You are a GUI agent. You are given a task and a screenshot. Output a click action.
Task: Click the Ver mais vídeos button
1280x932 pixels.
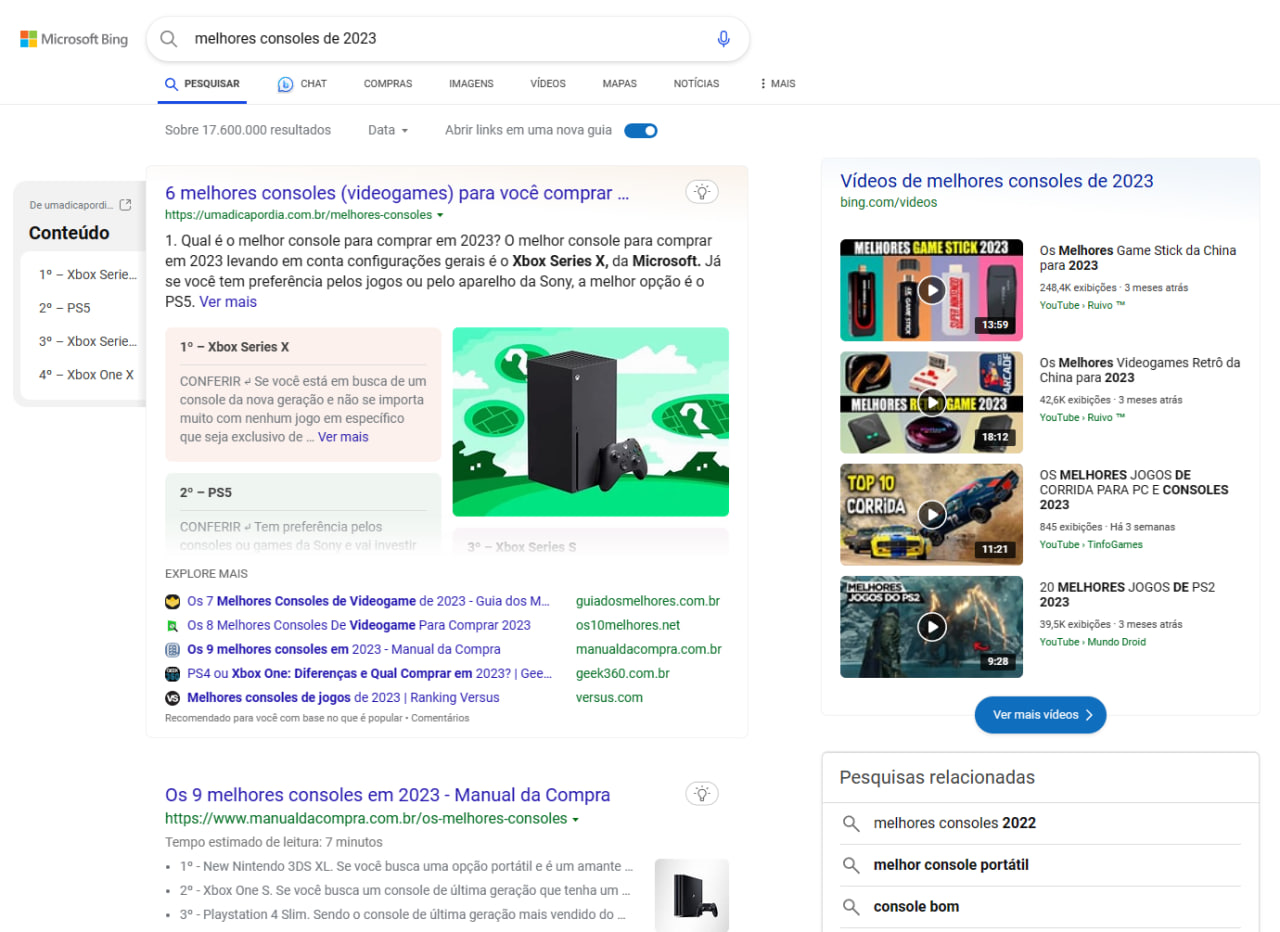point(1040,715)
